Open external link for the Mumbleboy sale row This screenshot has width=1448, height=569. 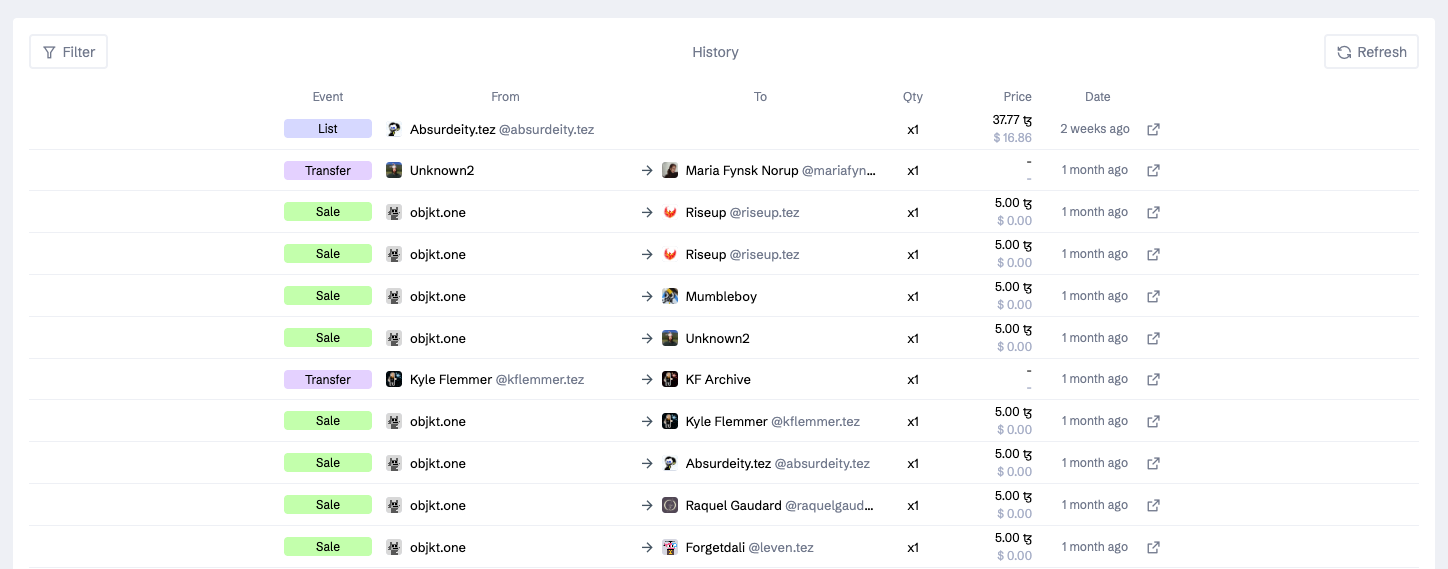(x=1153, y=296)
